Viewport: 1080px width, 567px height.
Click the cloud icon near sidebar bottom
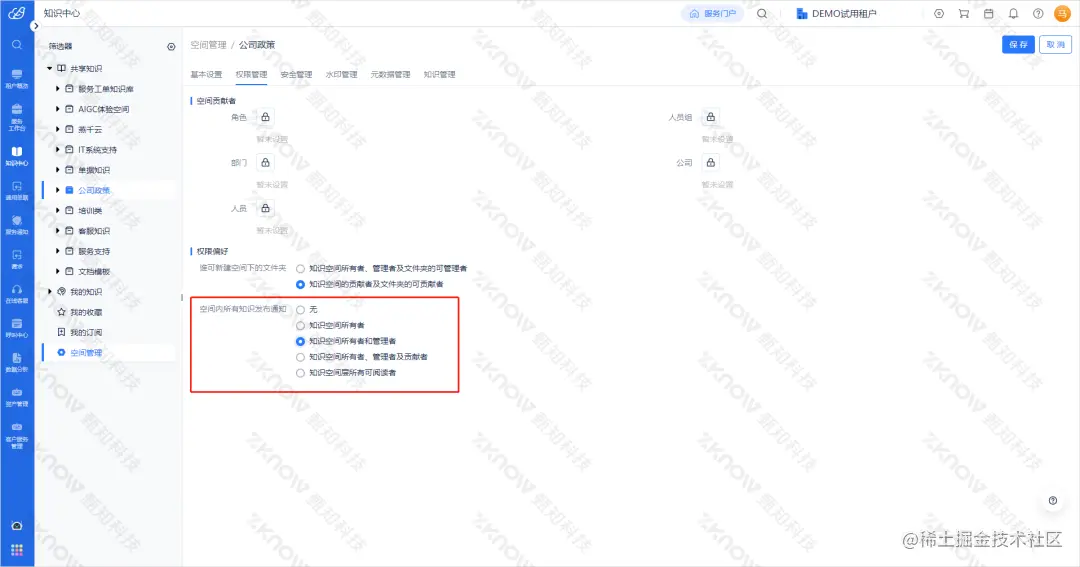17,526
